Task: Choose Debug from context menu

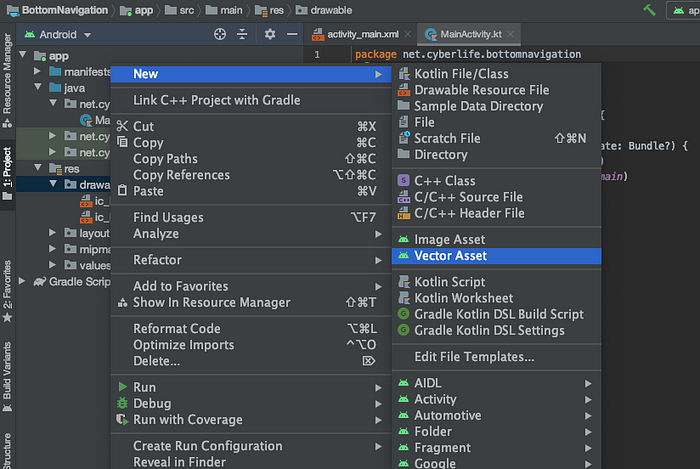Action: pos(251,403)
